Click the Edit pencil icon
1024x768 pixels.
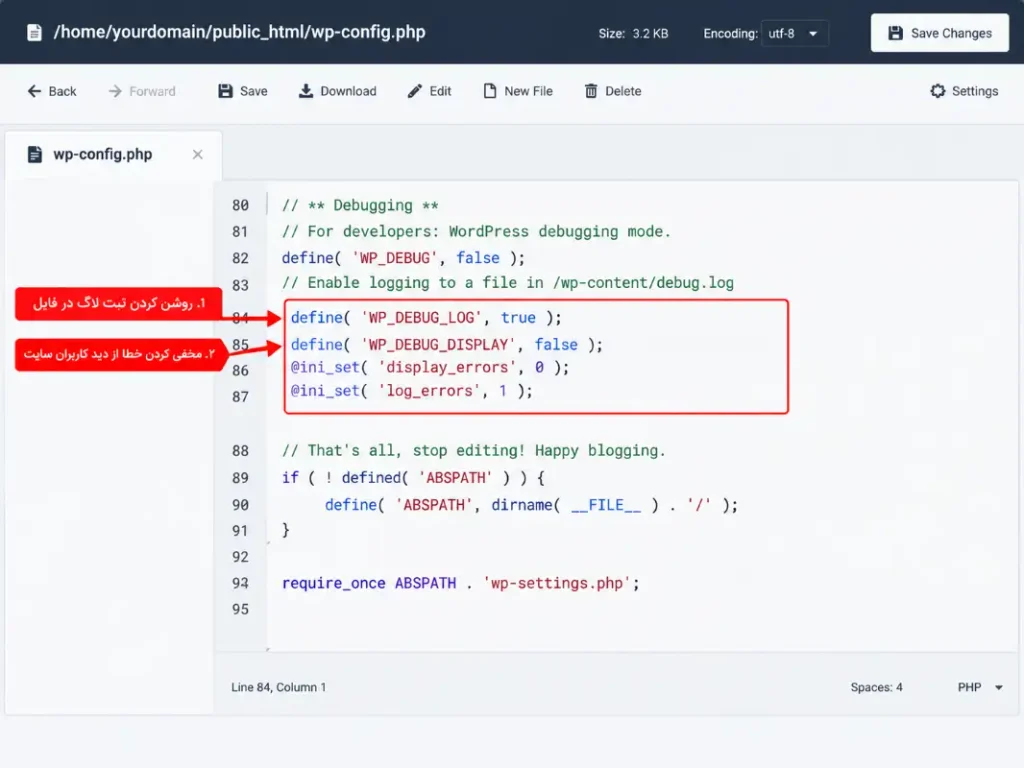pyautogui.click(x=415, y=91)
